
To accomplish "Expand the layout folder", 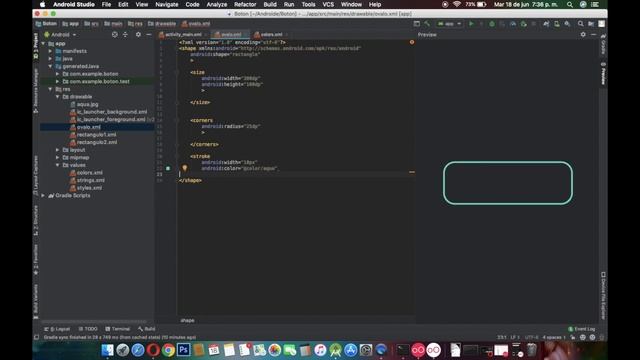I will coord(58,150).
